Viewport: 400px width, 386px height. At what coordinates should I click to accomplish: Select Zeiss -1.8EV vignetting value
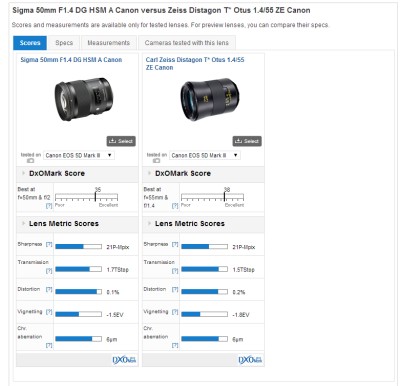point(241,315)
